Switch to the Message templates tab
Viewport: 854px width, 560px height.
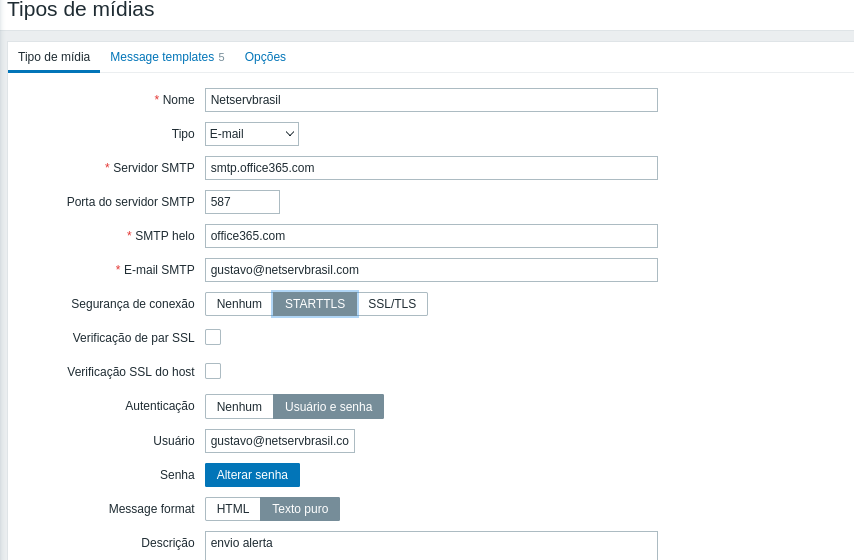point(162,57)
